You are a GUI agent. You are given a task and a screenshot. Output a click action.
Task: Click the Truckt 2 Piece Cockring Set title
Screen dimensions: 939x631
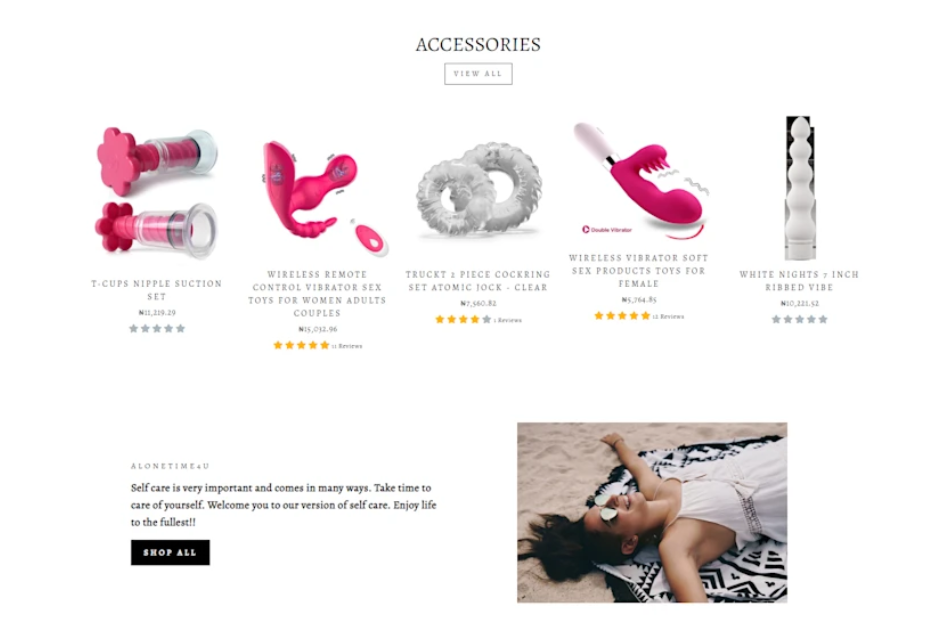[x=478, y=281]
